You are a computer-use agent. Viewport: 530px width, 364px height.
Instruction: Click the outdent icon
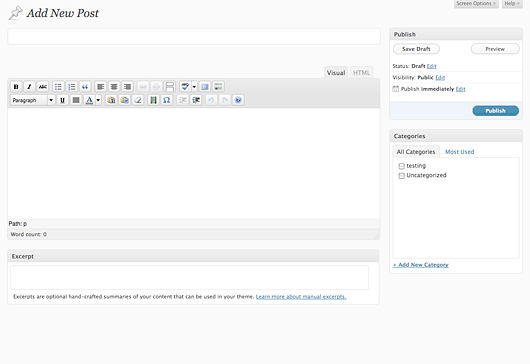click(183, 100)
